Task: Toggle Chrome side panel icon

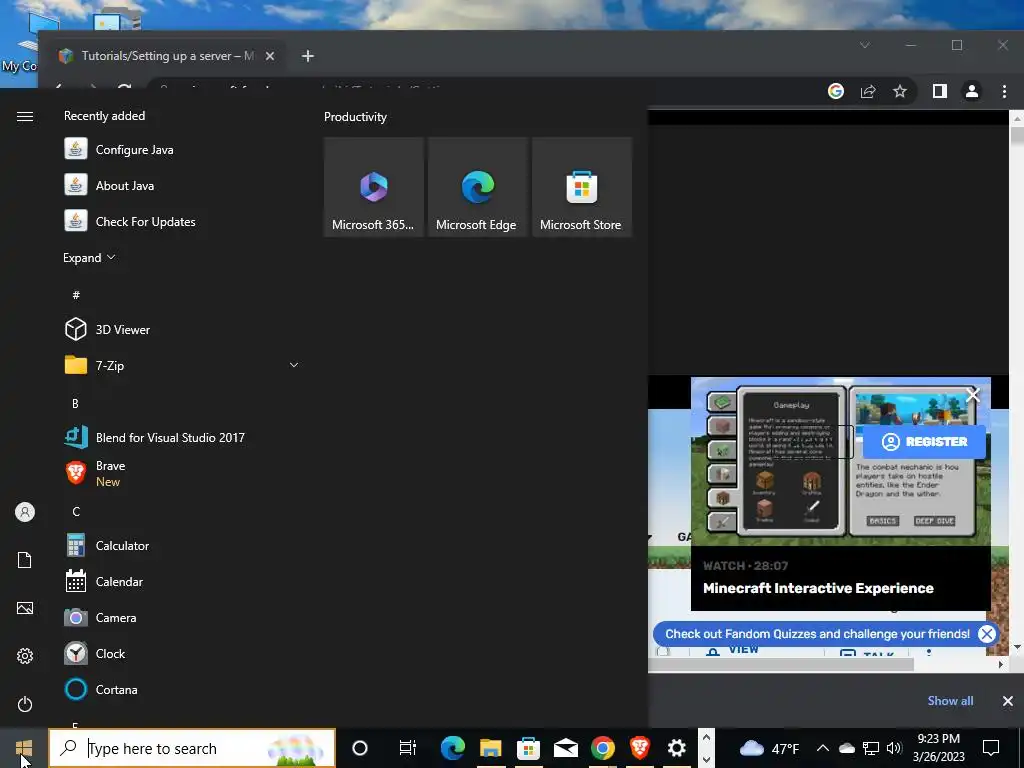Action: [940, 91]
